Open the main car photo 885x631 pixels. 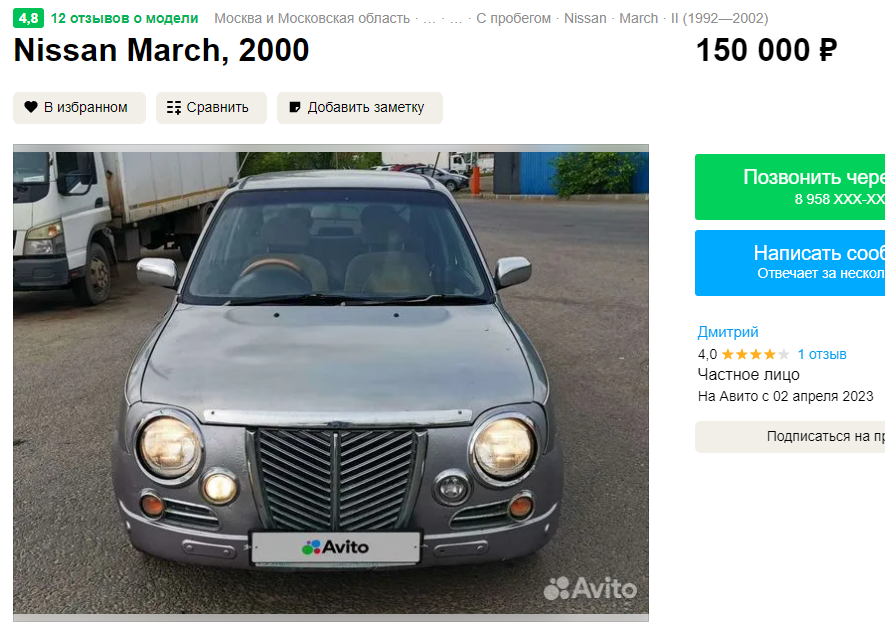(x=331, y=383)
